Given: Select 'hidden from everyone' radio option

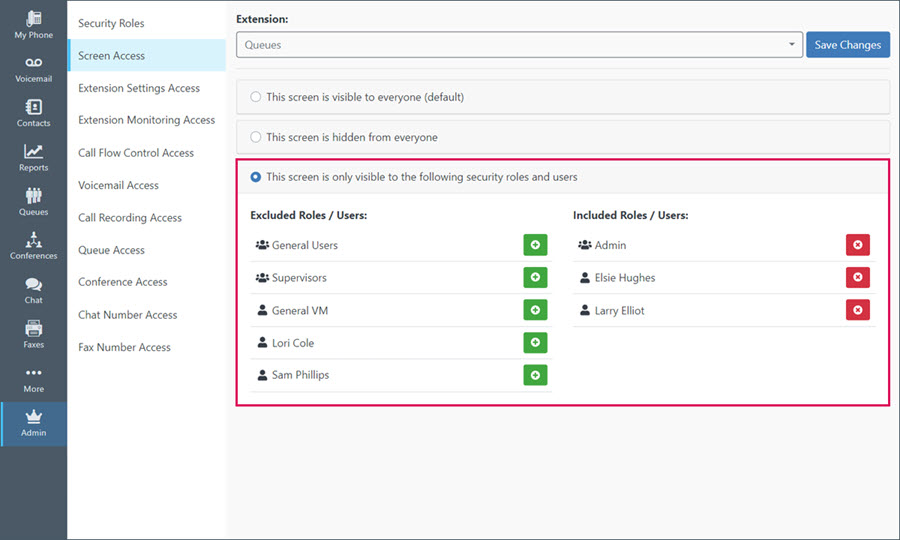Looking at the screenshot, I should tap(255, 137).
